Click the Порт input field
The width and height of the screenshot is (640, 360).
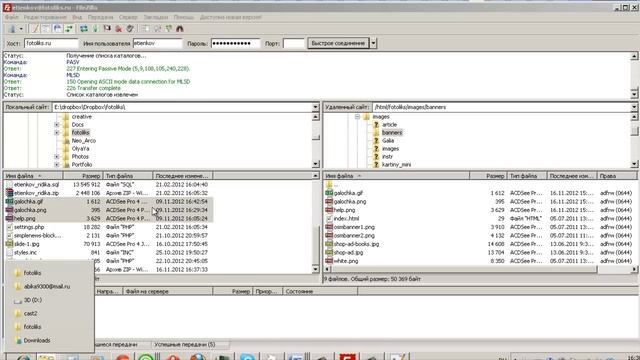pos(293,43)
